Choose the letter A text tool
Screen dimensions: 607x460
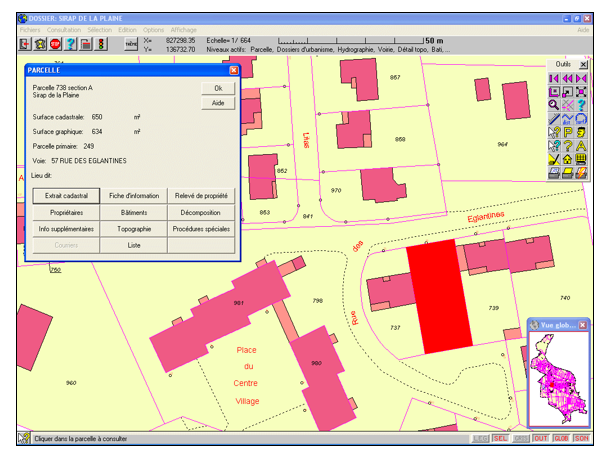pyautogui.click(x=581, y=146)
